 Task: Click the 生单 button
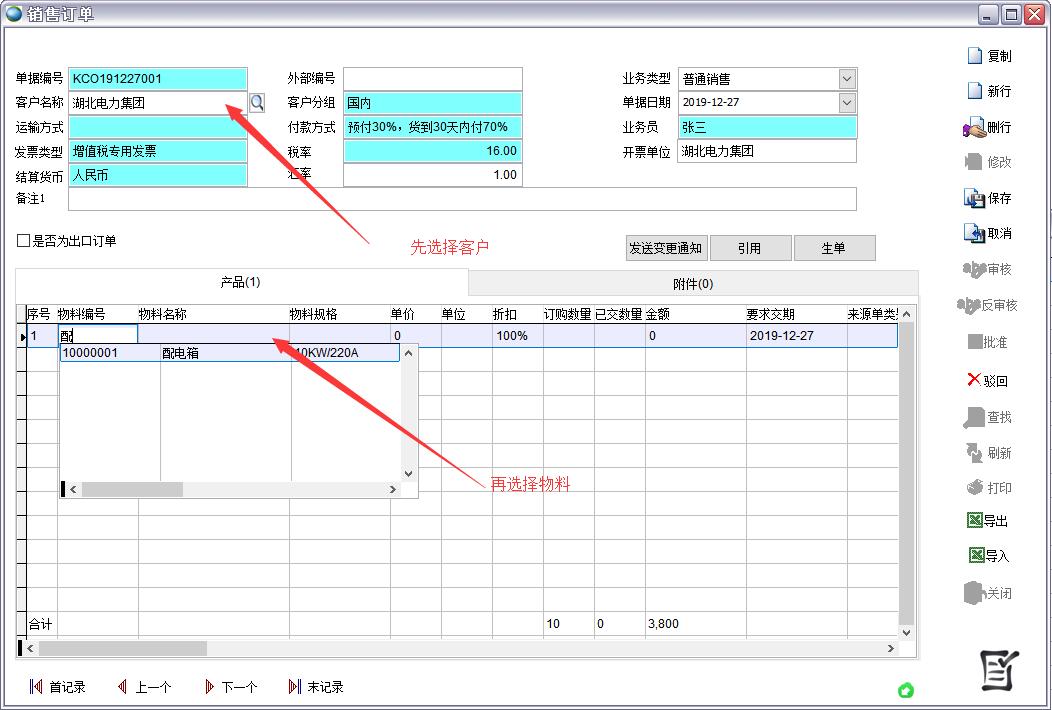click(833, 248)
